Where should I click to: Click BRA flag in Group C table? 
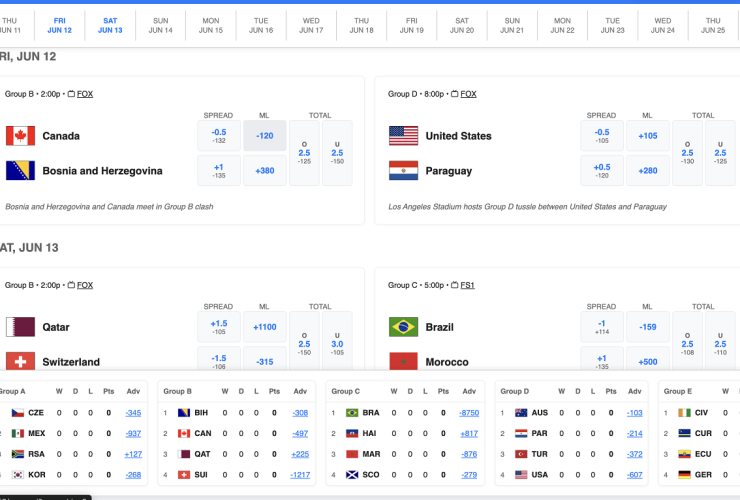coord(352,413)
